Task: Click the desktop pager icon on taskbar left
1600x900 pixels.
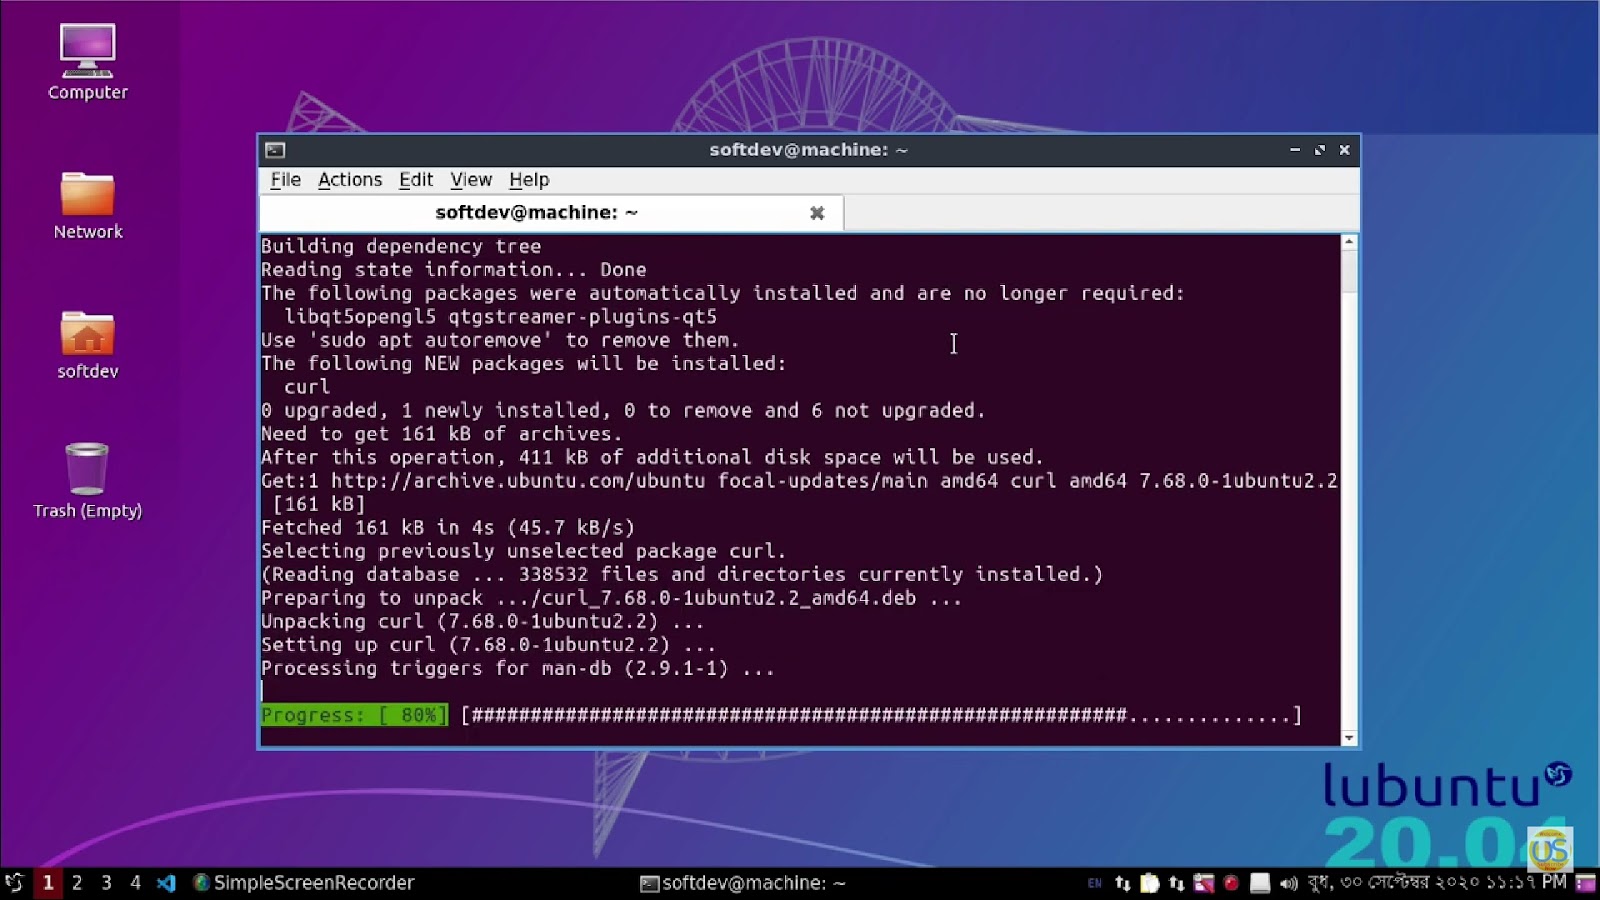Action: (x=14, y=883)
